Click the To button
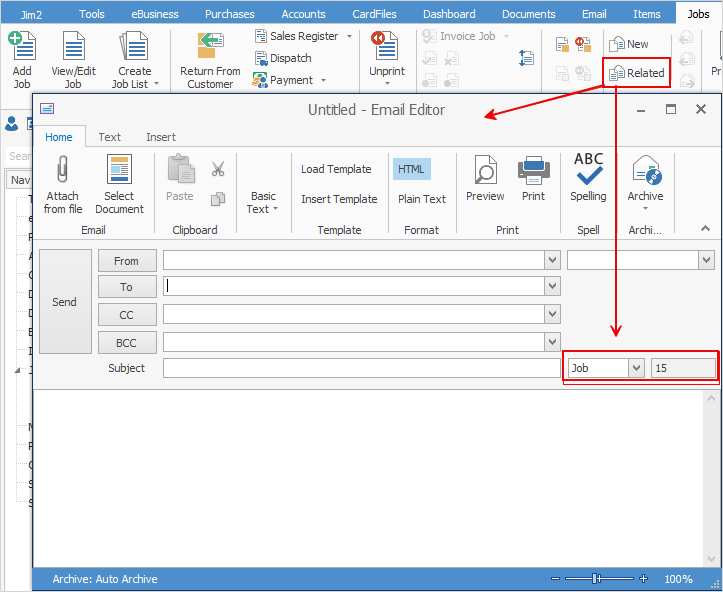The image size is (723, 592). 127,287
